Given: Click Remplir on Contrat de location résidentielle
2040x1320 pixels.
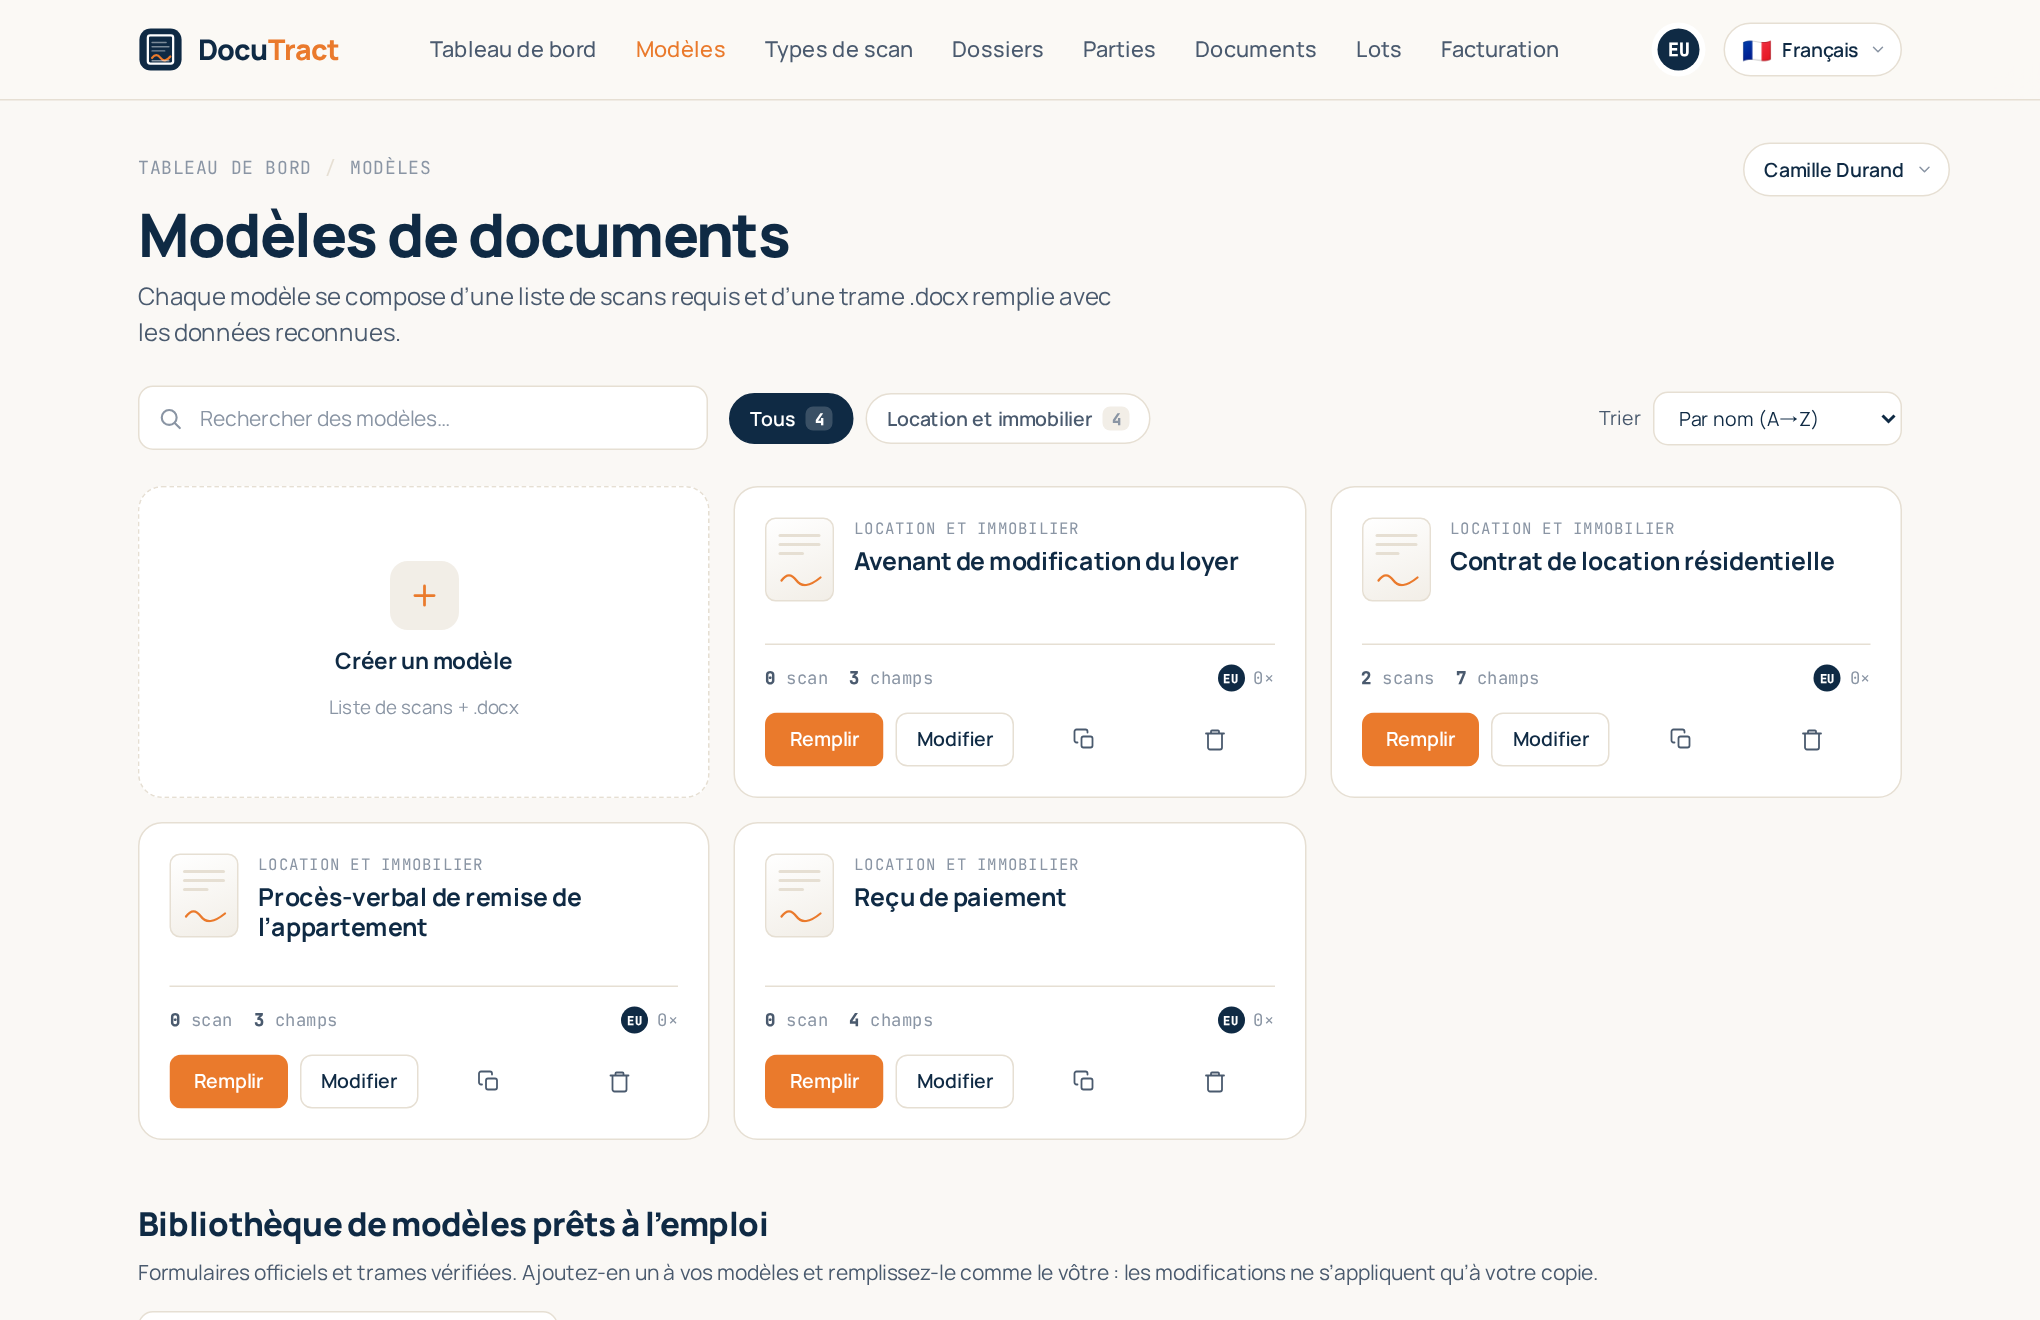Looking at the screenshot, I should coord(1420,739).
